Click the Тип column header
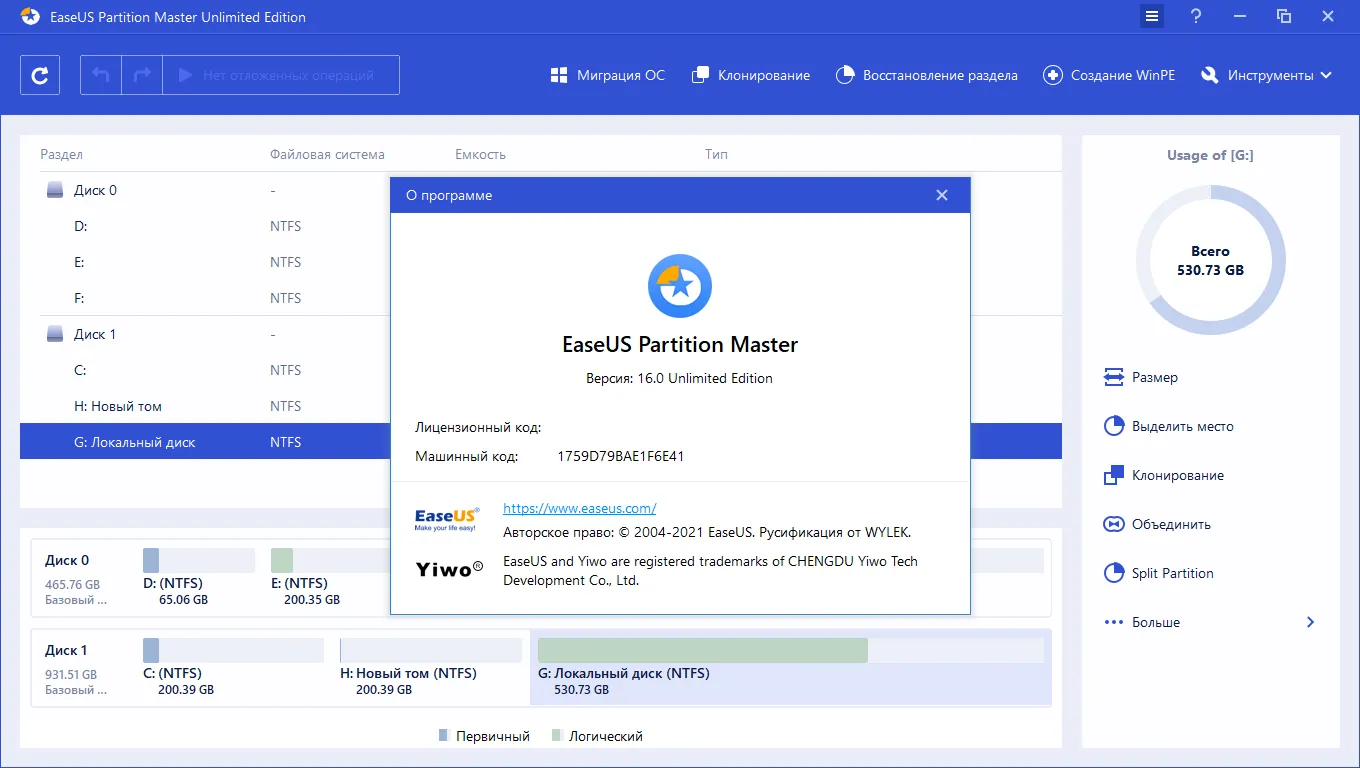 [x=716, y=154]
